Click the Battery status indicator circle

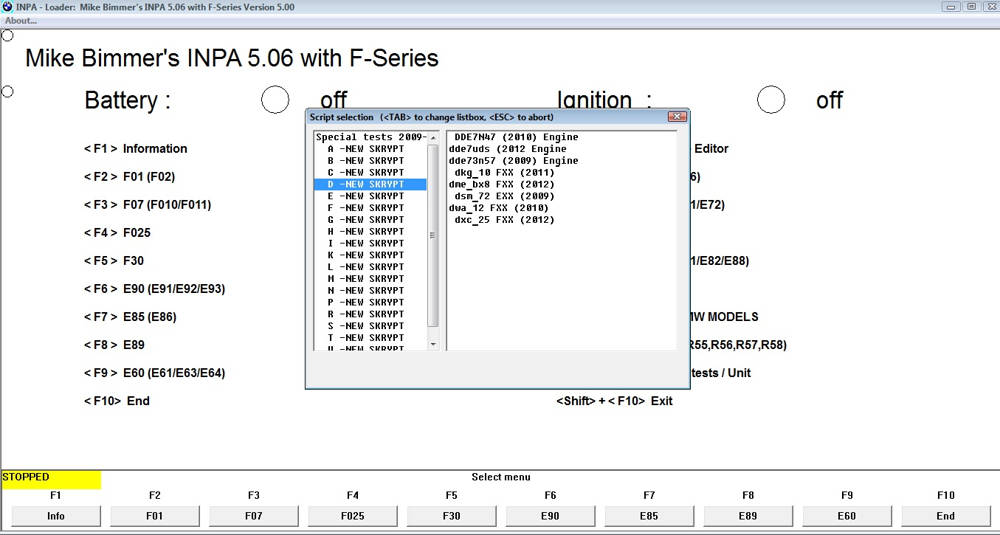pyautogui.click(x=275, y=100)
